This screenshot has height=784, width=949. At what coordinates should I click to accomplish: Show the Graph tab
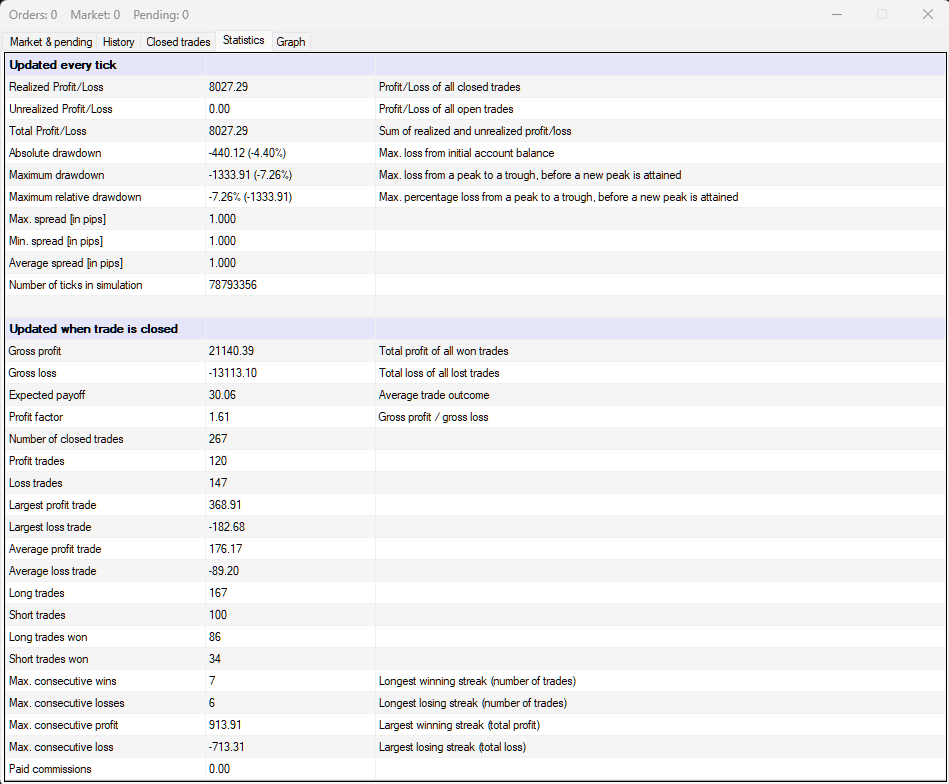pos(291,42)
